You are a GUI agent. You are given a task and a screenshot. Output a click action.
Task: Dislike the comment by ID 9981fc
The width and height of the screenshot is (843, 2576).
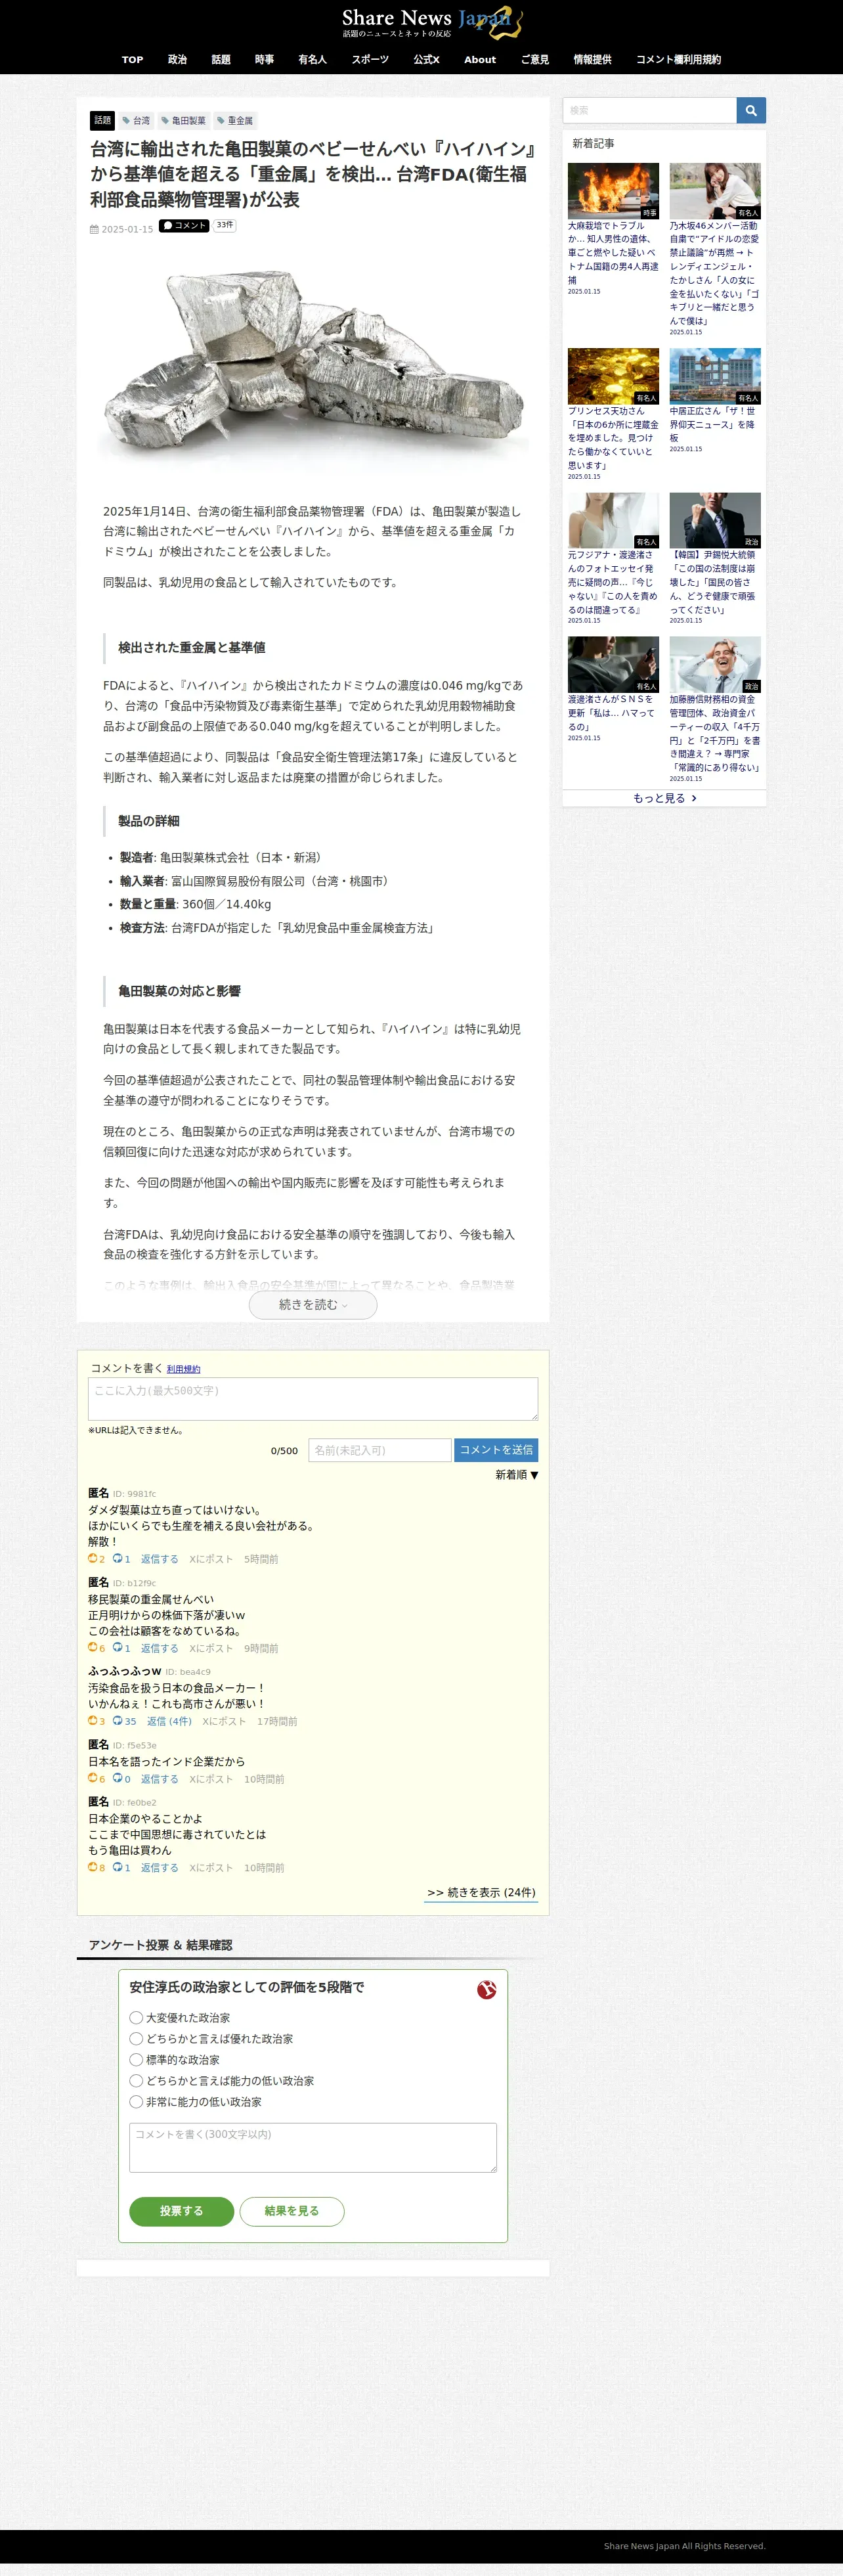[x=117, y=1558]
